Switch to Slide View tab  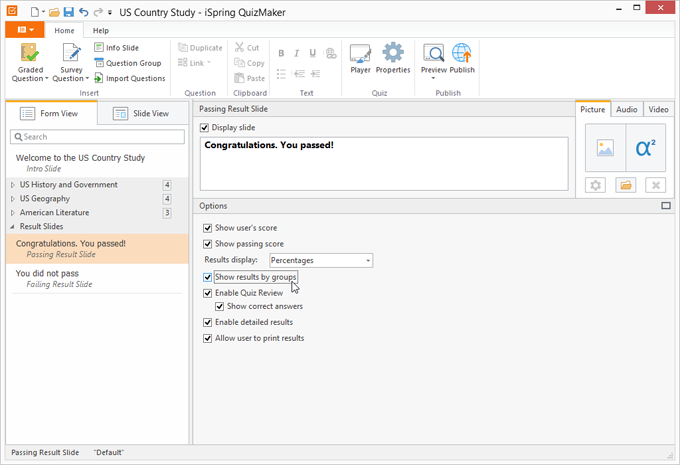coord(143,113)
